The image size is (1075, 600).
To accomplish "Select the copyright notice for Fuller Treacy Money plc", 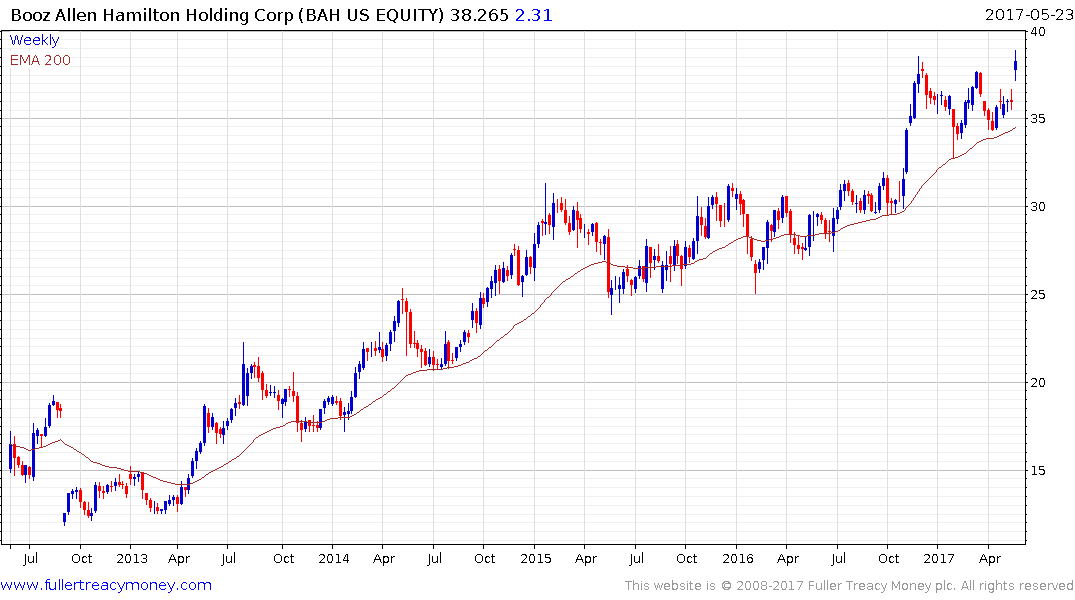I will coord(849,586).
